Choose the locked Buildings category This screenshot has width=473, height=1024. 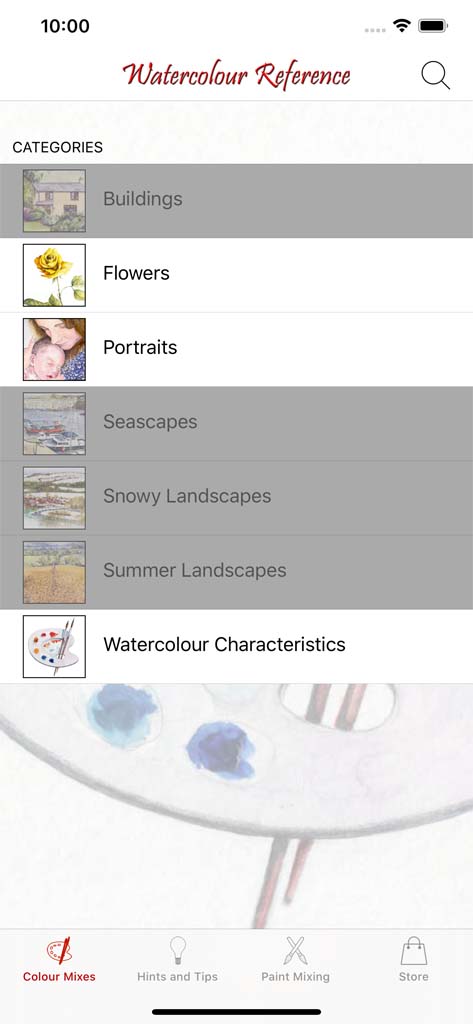coord(236,200)
